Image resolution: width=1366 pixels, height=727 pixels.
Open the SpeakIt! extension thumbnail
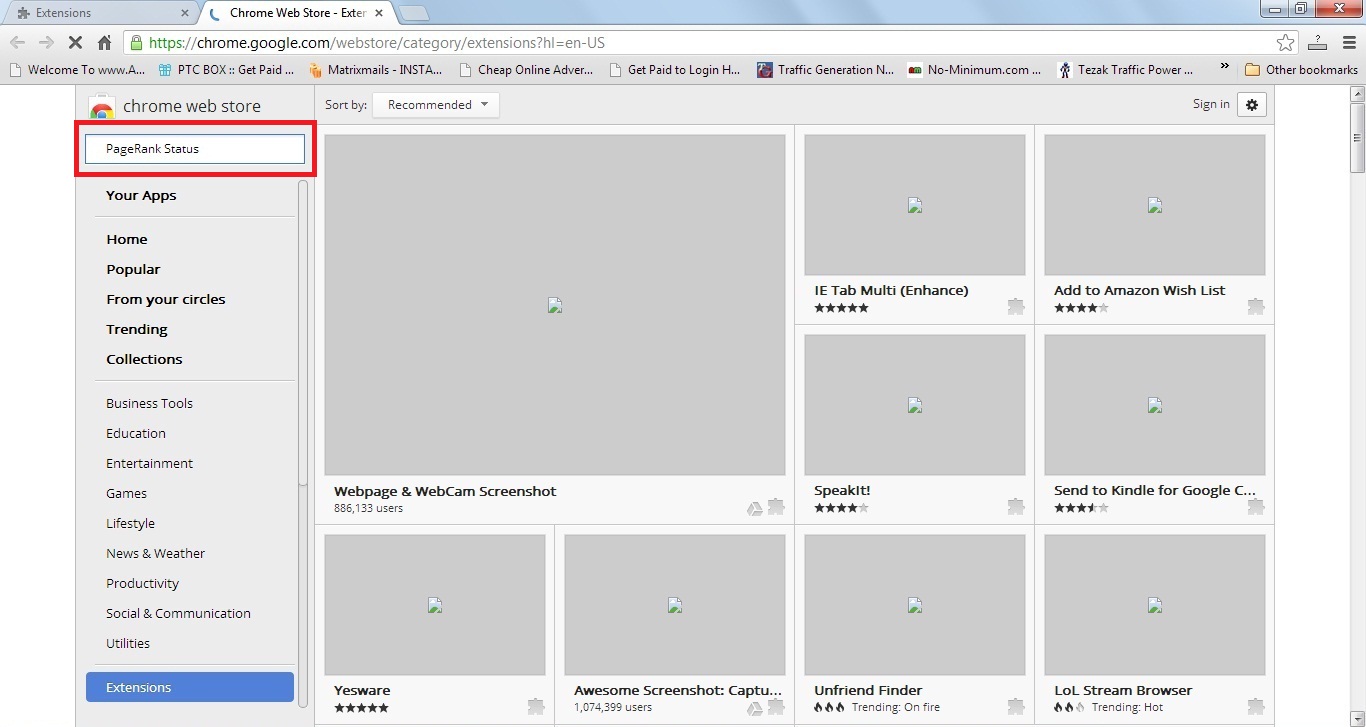coord(915,405)
